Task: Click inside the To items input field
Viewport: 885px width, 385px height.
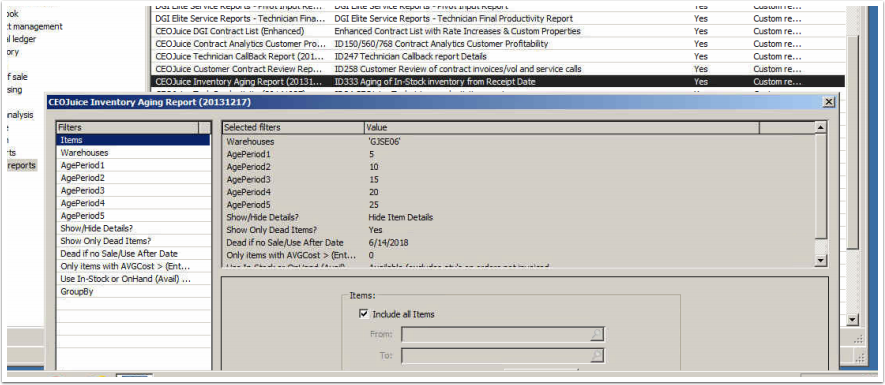Action: click(496, 356)
